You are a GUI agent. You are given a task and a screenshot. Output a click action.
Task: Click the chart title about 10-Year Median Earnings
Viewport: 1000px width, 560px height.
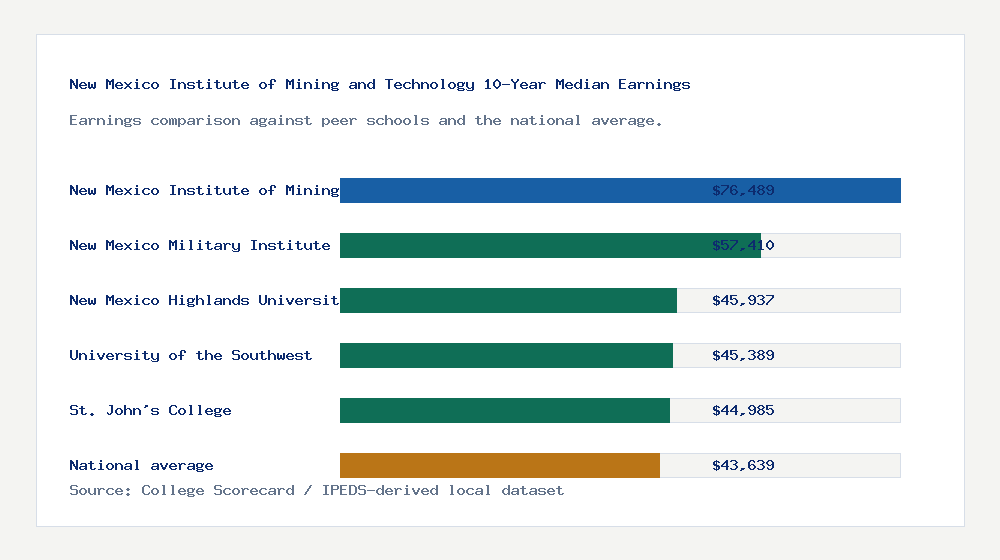[x=379, y=84]
